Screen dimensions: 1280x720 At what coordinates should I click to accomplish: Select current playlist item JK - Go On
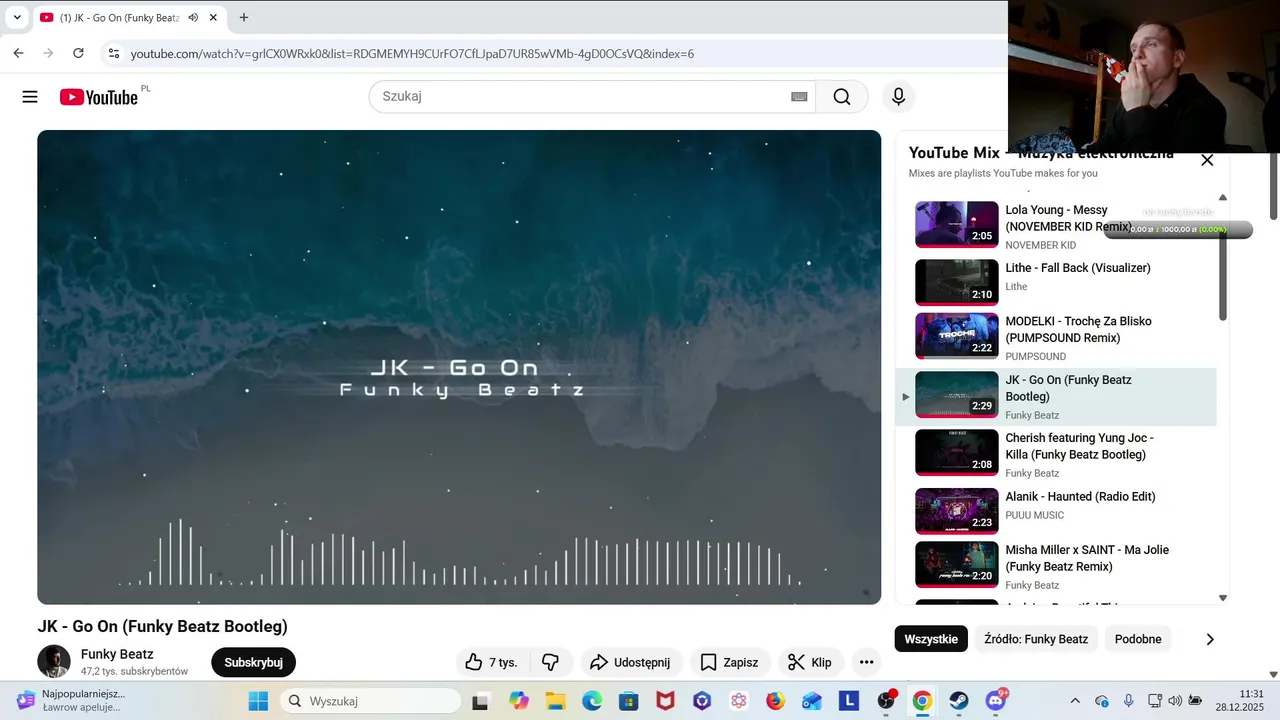(1056, 397)
